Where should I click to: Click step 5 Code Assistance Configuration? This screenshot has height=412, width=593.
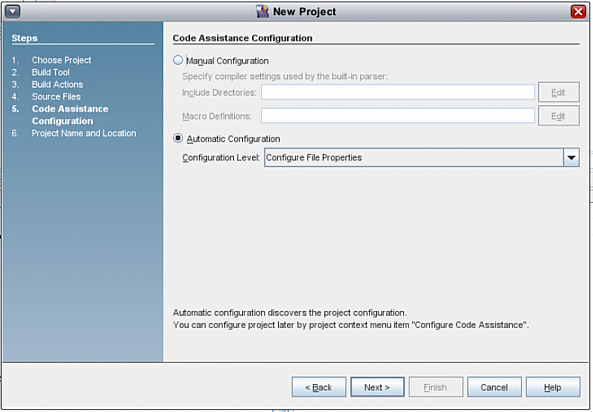(70, 115)
